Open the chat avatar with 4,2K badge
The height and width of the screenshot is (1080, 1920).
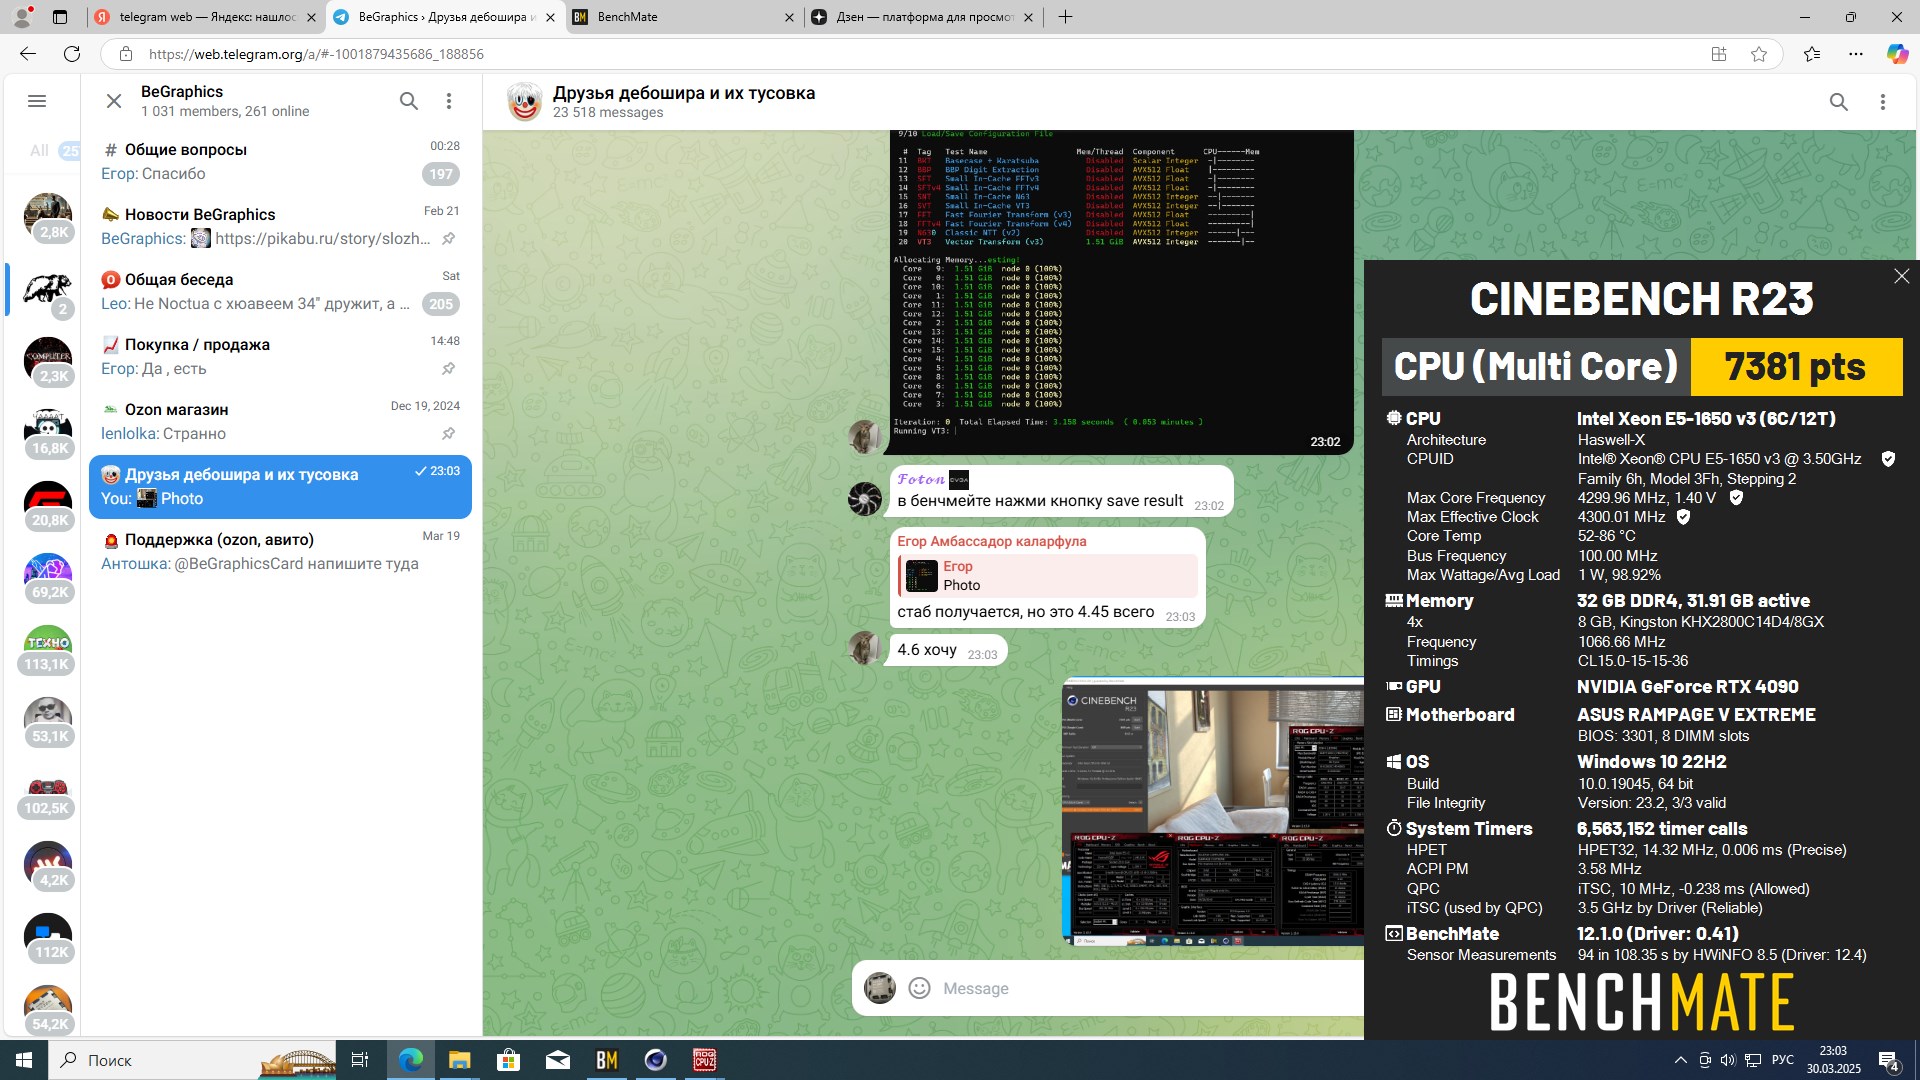[x=48, y=865]
